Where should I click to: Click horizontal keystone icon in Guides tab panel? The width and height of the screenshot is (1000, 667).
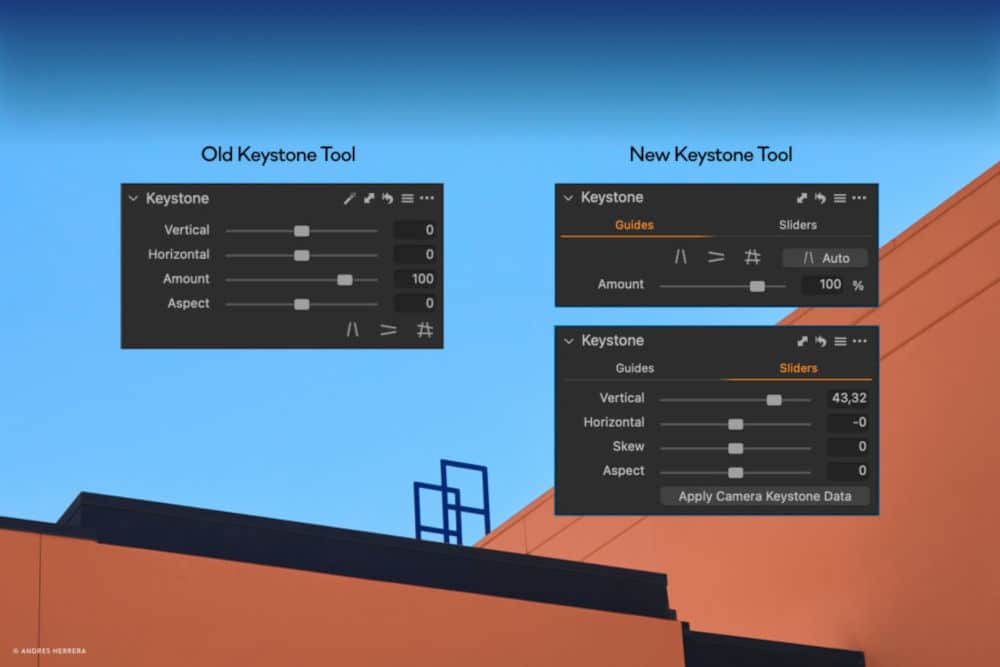pyautogui.click(x=716, y=257)
